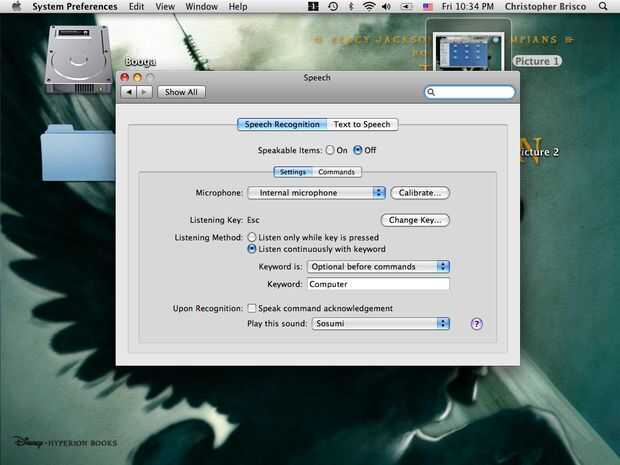
Task: Open the Edit menu
Action: [x=136, y=6]
